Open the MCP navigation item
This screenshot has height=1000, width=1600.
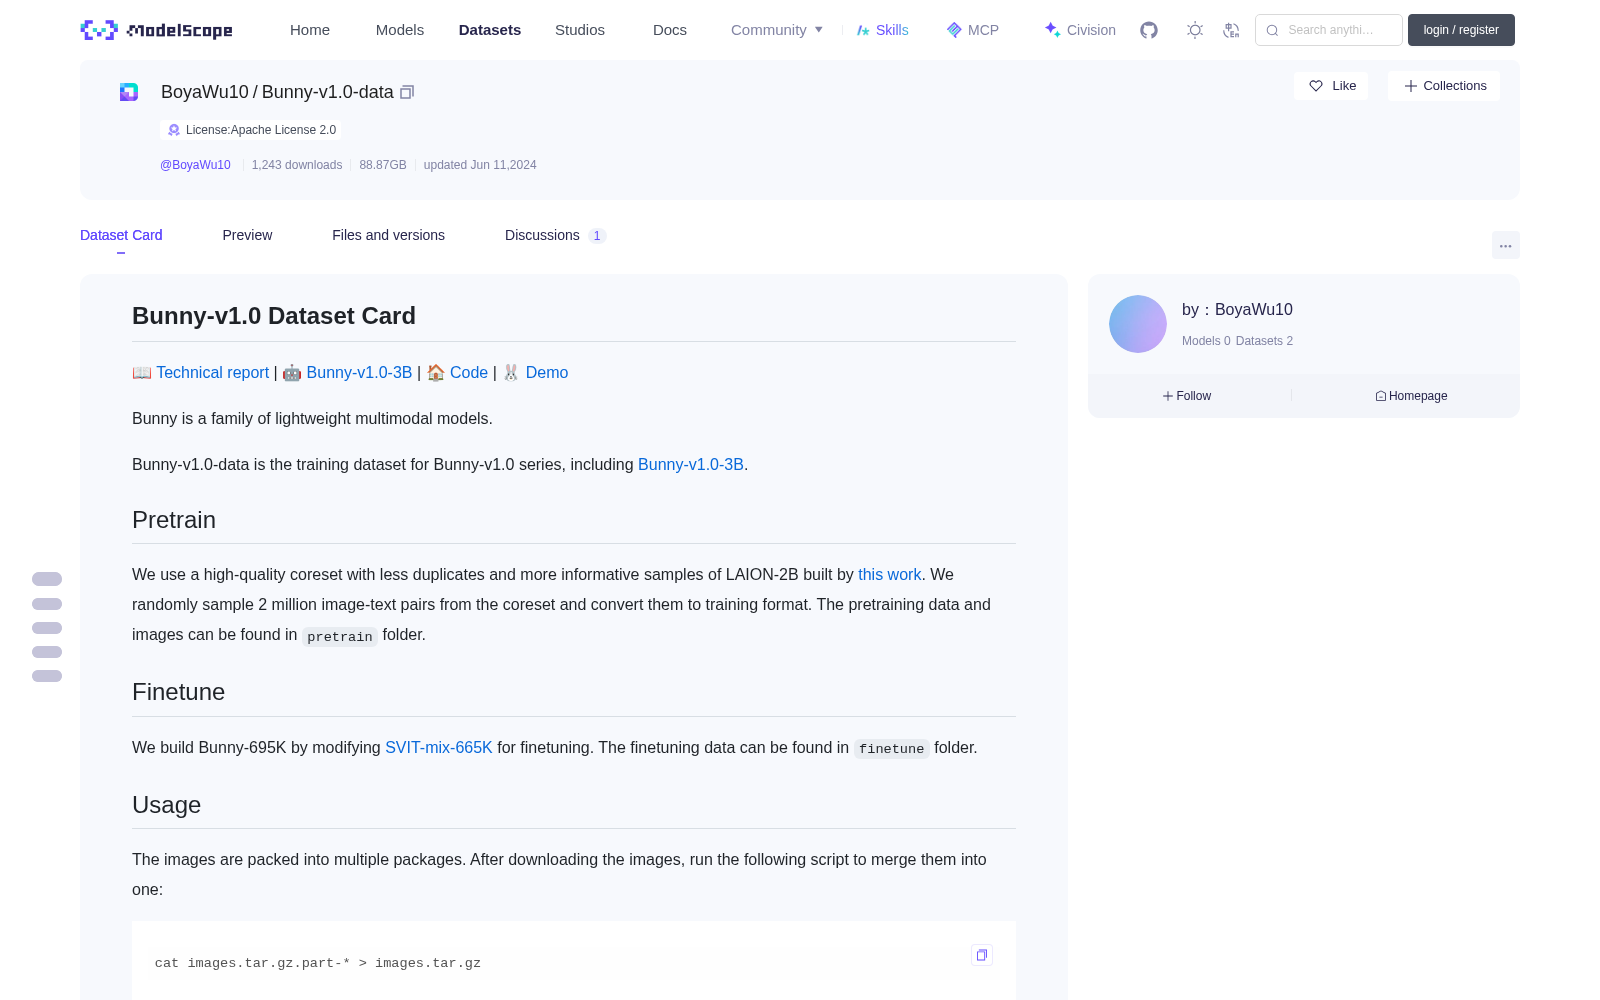coord(973,30)
